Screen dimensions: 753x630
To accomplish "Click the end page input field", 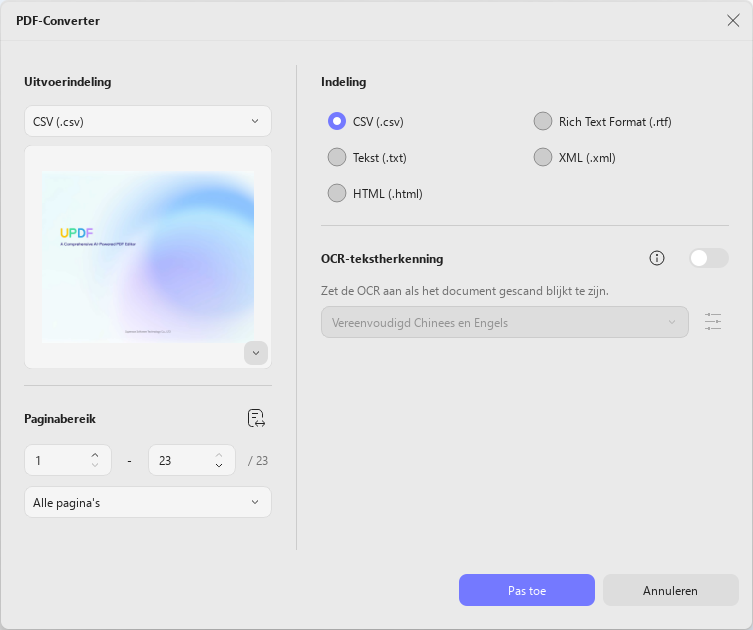I will tap(192, 460).
